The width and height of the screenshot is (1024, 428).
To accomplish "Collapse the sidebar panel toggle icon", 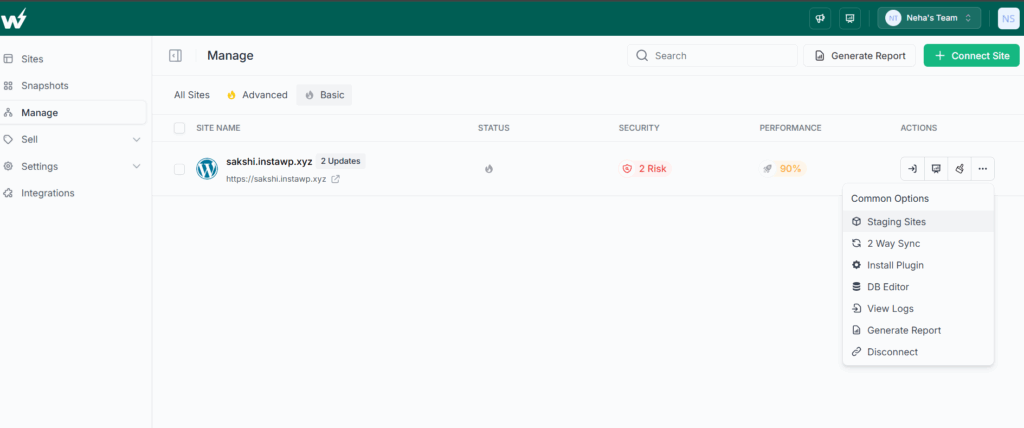I will [175, 56].
